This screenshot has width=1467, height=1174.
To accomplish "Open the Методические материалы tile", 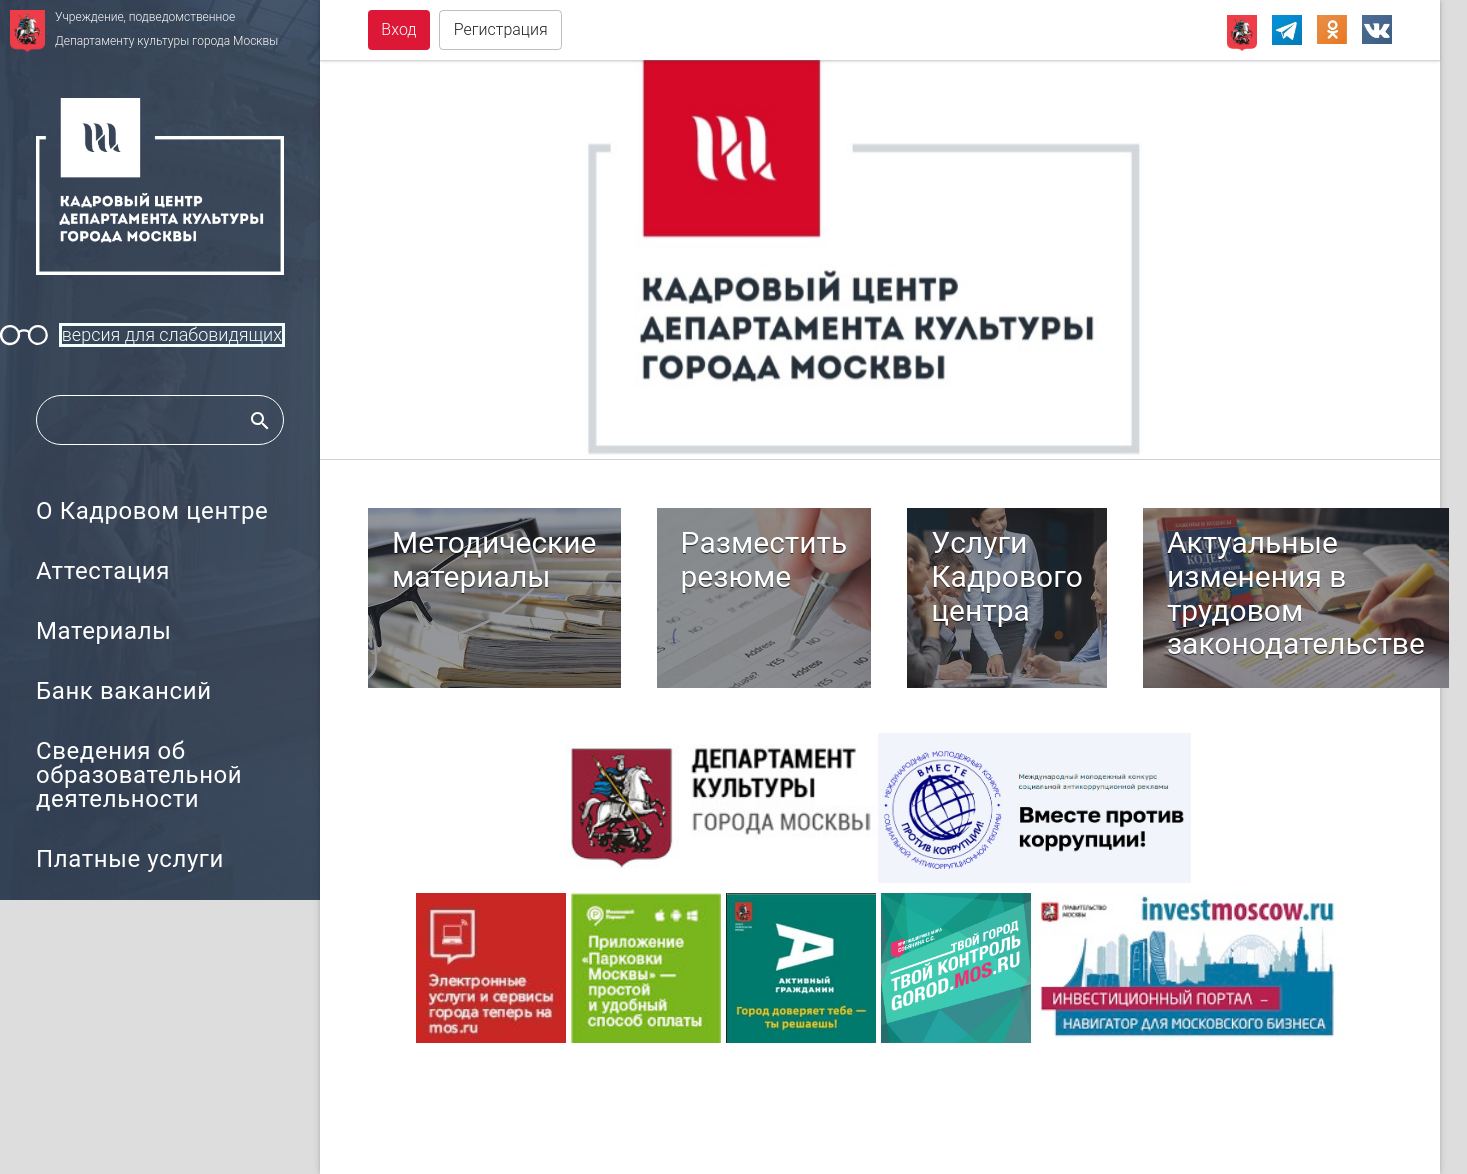I will [x=494, y=598].
